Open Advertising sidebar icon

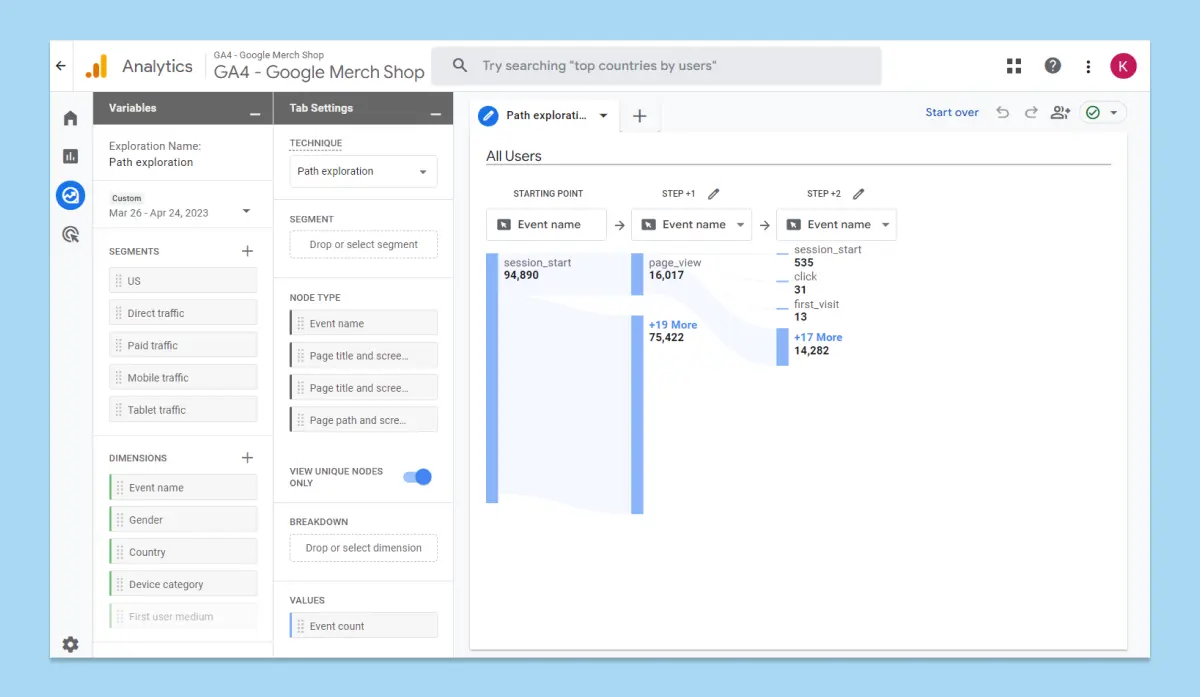[x=70, y=235]
